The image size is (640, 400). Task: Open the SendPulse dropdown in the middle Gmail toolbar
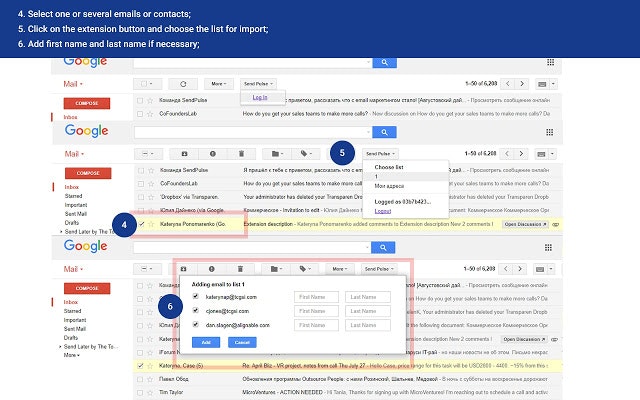coord(380,154)
